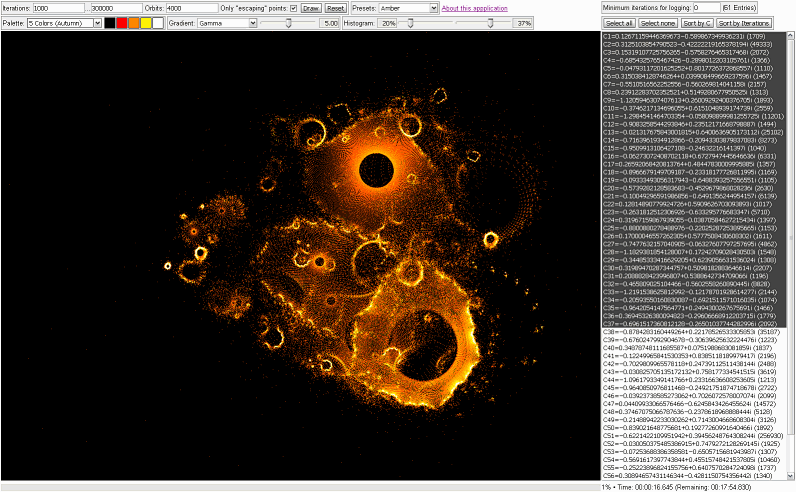Pick the red palette color swatch
The width and height of the screenshot is (796, 492).
pos(122,22)
